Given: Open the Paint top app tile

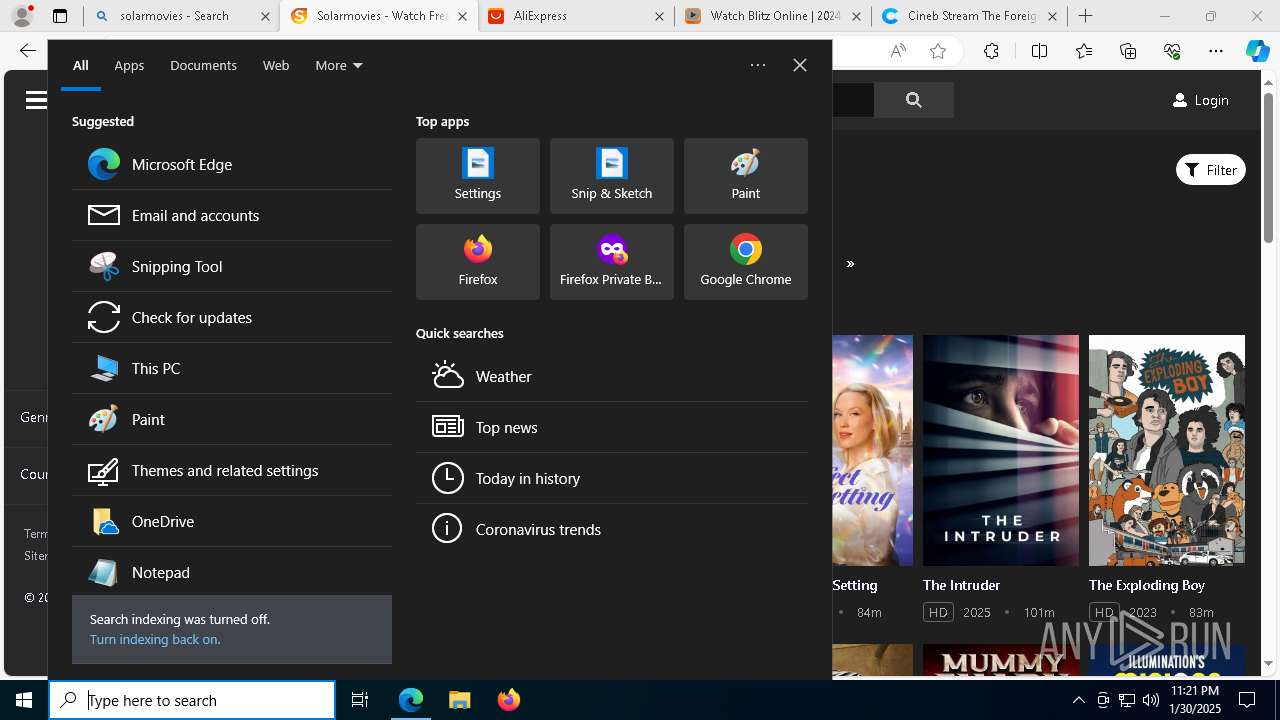Looking at the screenshot, I should click(x=746, y=176).
